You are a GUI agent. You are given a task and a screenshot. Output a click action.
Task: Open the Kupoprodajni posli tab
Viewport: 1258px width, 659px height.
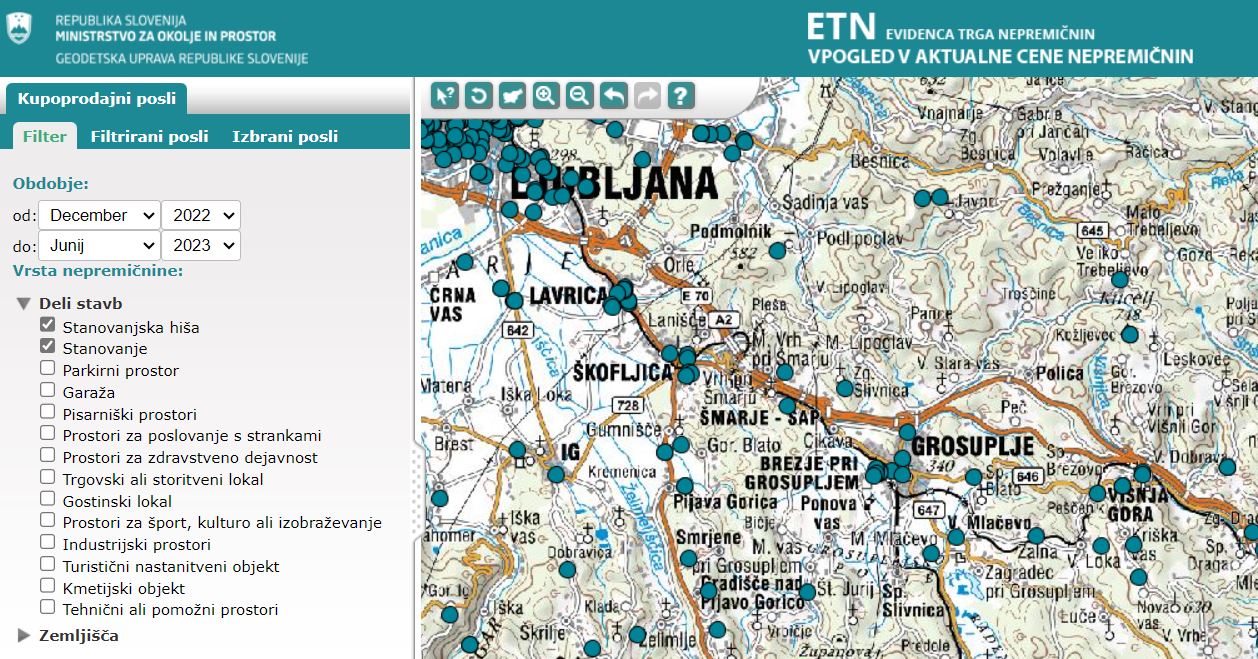tap(96, 99)
